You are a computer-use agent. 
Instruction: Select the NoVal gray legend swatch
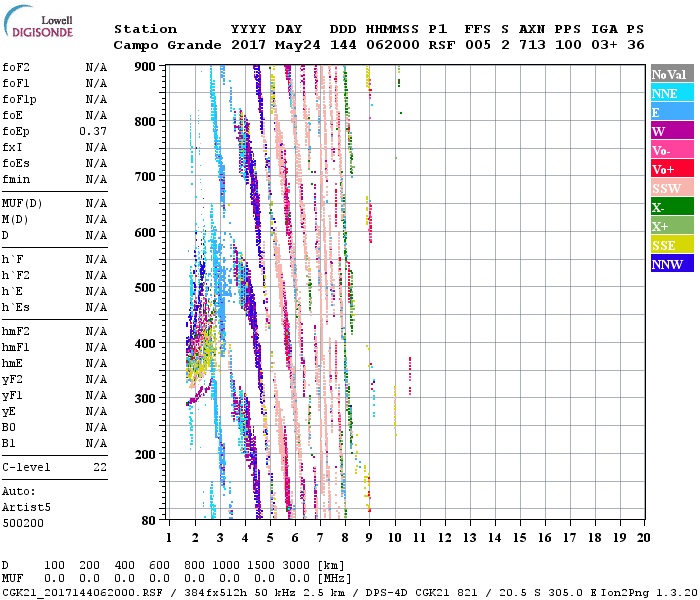pyautogui.click(x=672, y=74)
